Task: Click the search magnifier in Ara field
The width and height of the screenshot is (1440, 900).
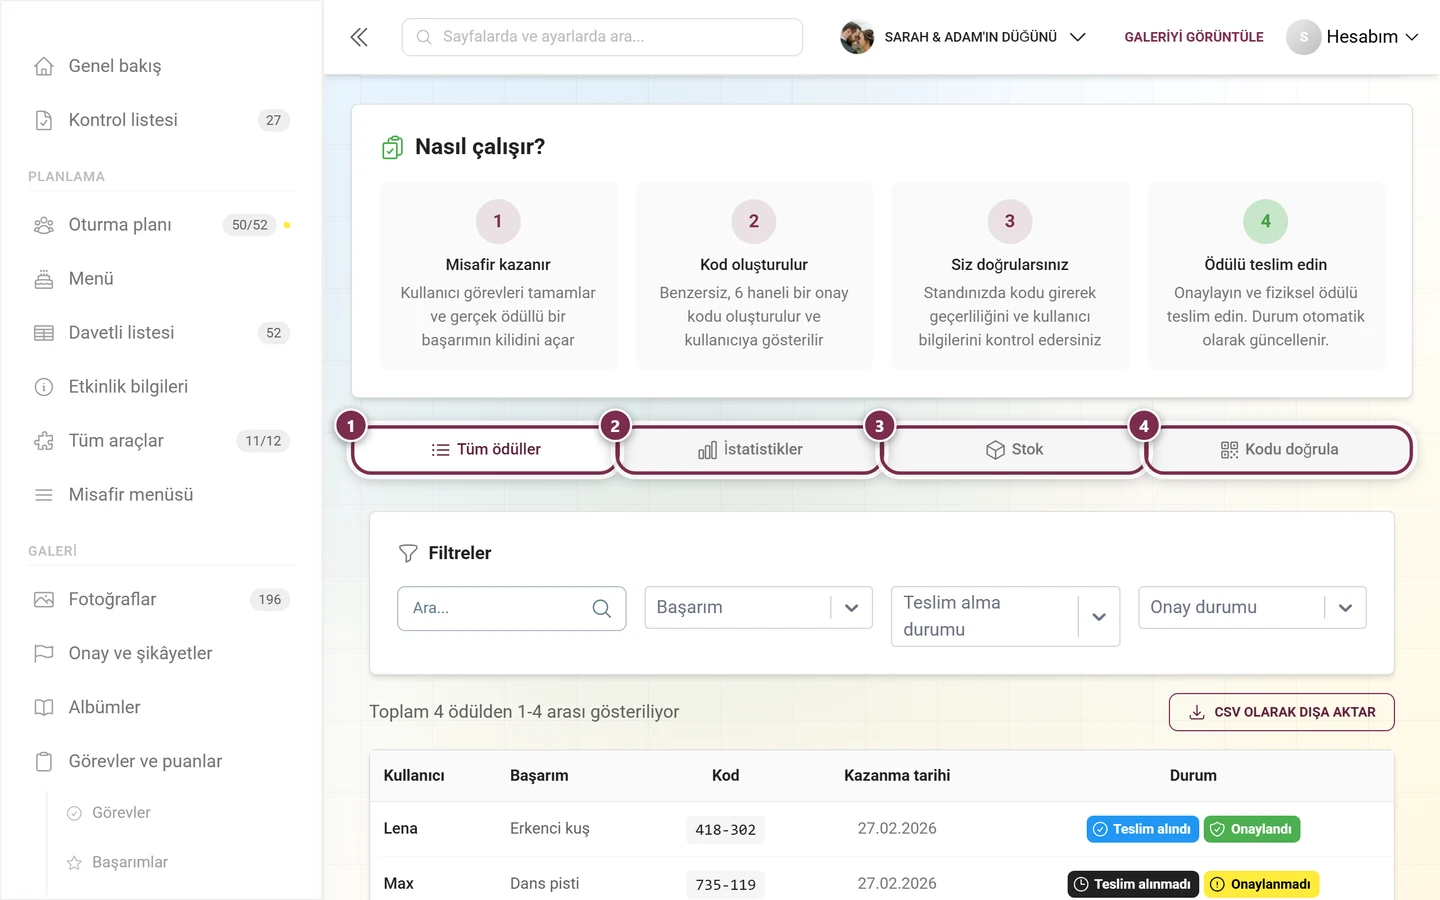Action: (x=602, y=608)
